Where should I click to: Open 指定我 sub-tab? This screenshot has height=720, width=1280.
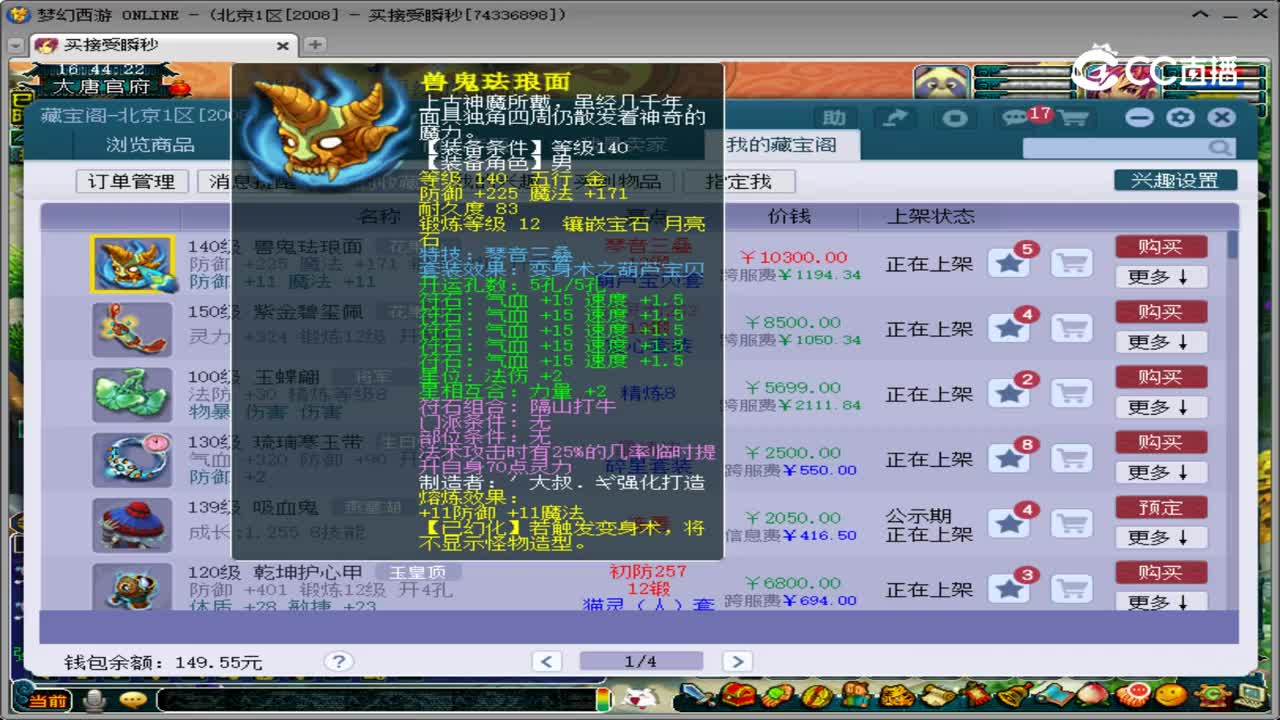tap(738, 182)
